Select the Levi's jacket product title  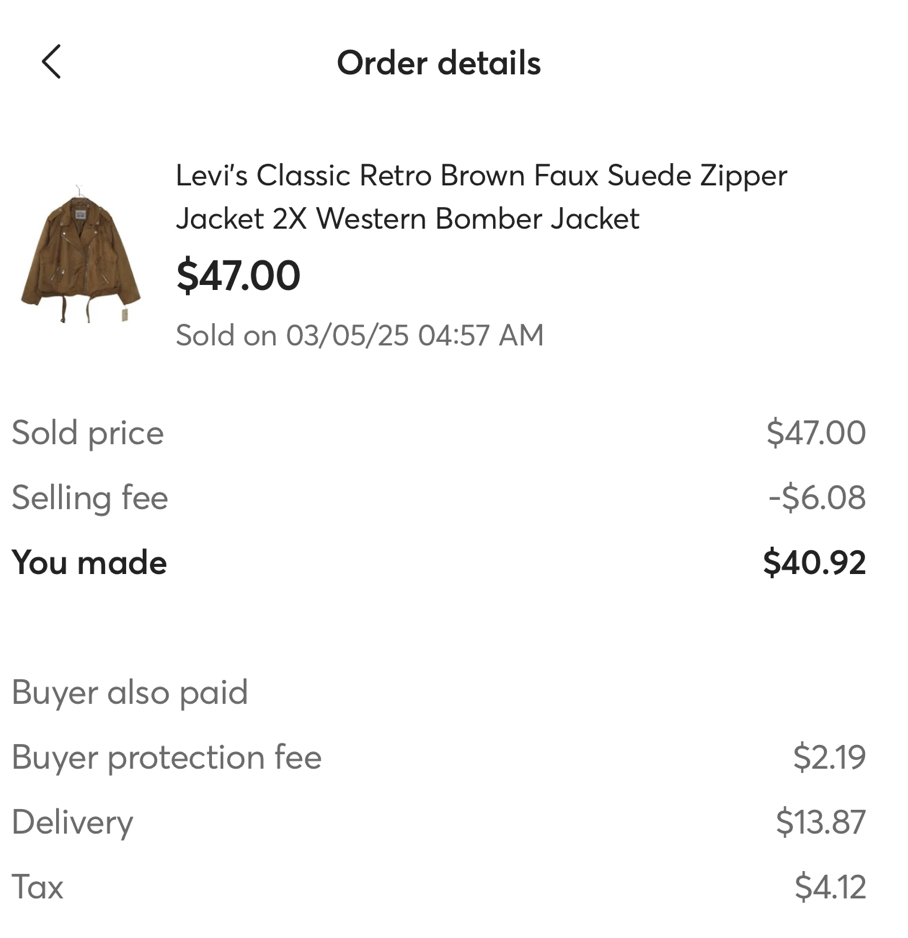point(480,197)
